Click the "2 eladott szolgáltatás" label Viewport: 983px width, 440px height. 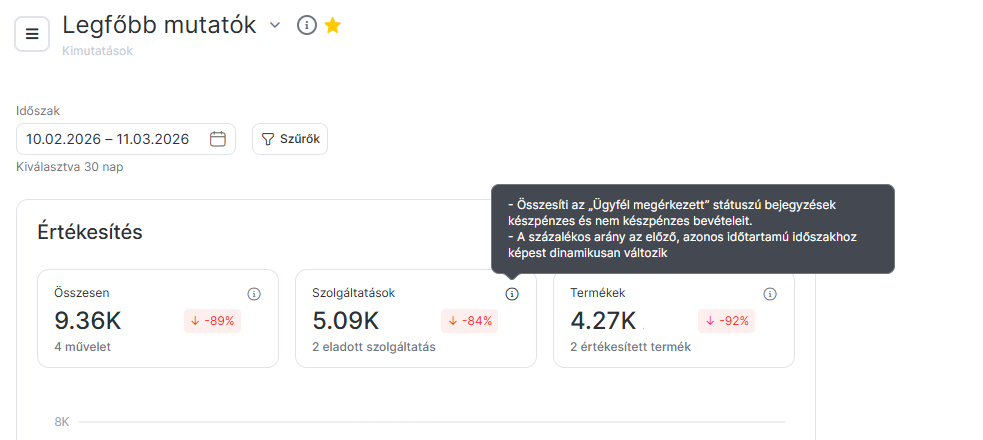374,347
